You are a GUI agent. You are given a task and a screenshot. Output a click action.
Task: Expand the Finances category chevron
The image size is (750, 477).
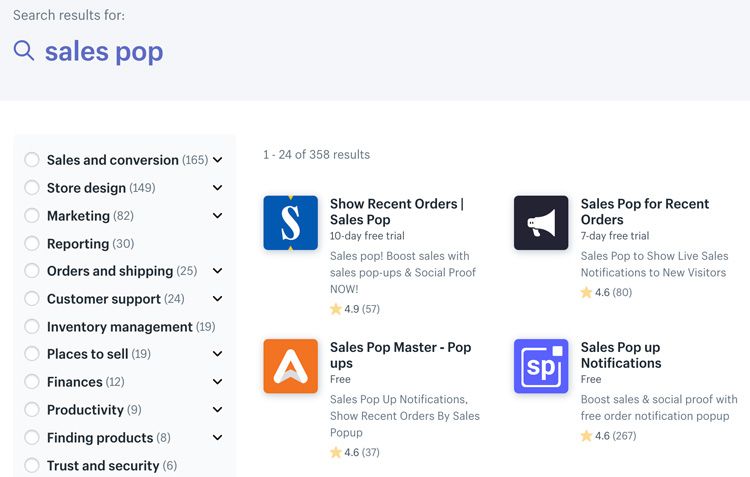tap(218, 382)
